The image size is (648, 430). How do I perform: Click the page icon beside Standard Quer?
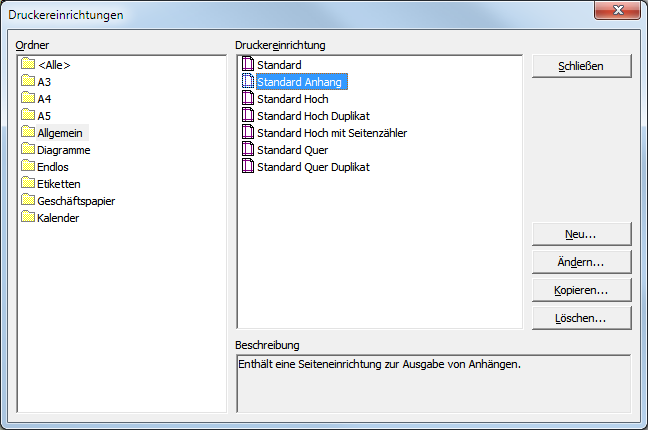pyautogui.click(x=248, y=150)
